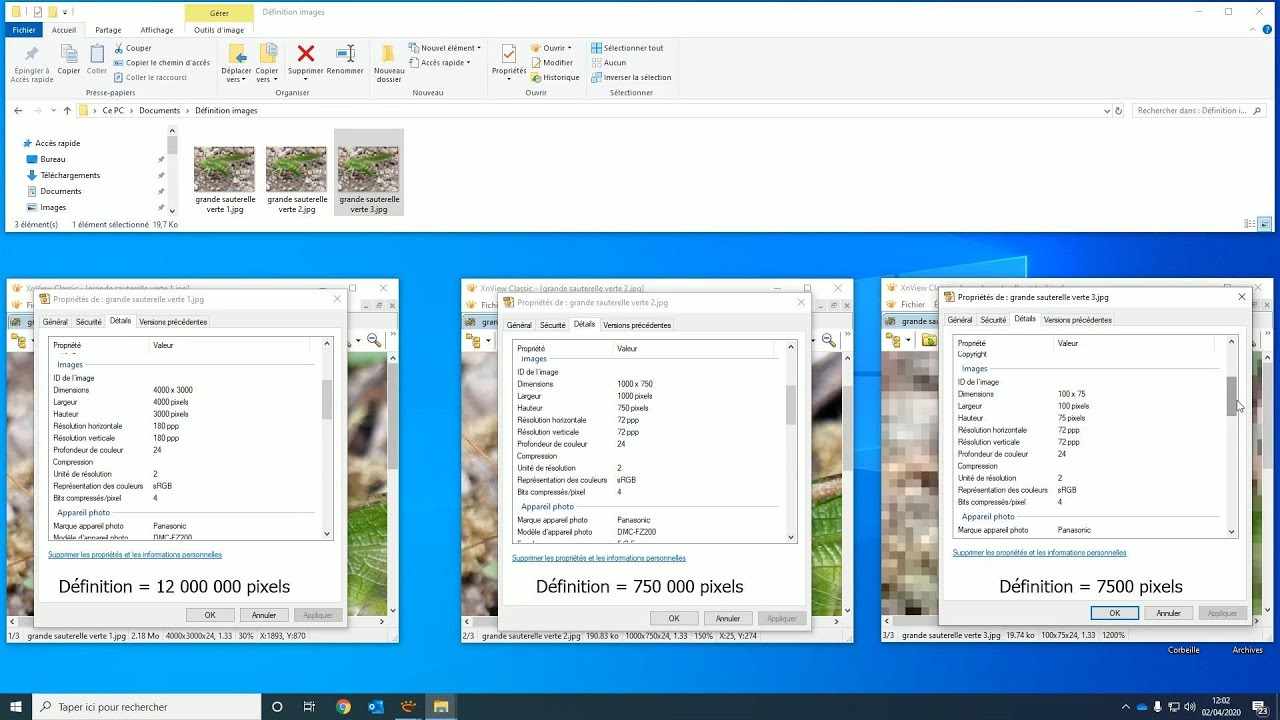
Task: Switch to XnView on the taskbar
Action: [x=408, y=707]
